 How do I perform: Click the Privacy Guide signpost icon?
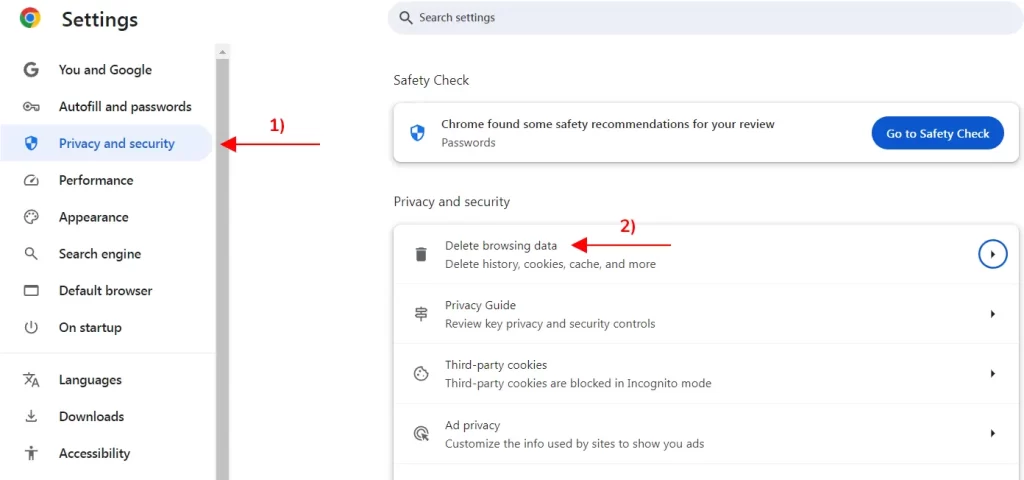pos(421,314)
